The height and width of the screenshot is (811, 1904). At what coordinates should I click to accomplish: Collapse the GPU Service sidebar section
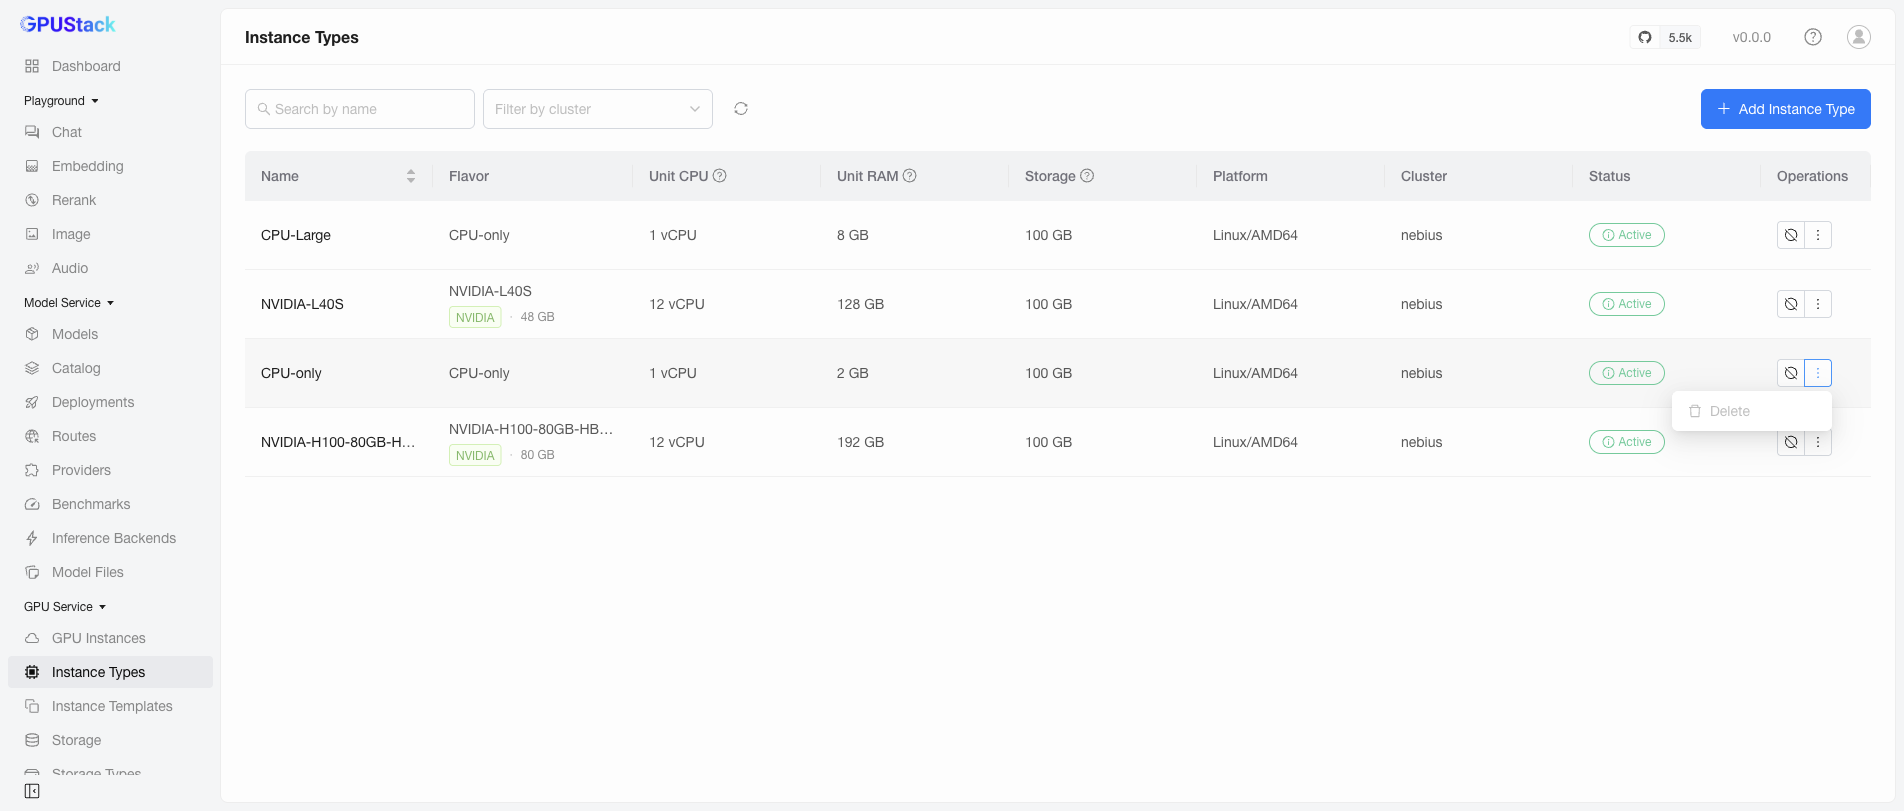[x=65, y=607]
